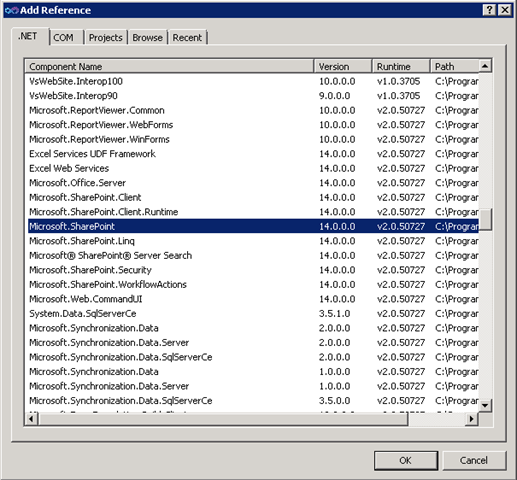Select Microsoft.ReportViewer.Common row
The width and height of the screenshot is (517, 480).
pyautogui.click(x=253, y=110)
